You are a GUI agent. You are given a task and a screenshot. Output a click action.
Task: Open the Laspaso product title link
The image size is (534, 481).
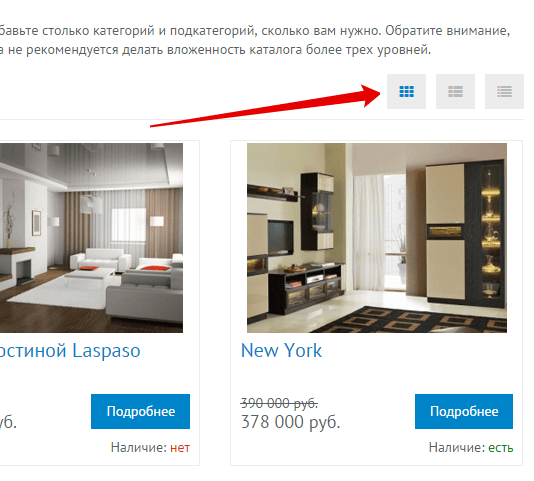[x=70, y=351]
